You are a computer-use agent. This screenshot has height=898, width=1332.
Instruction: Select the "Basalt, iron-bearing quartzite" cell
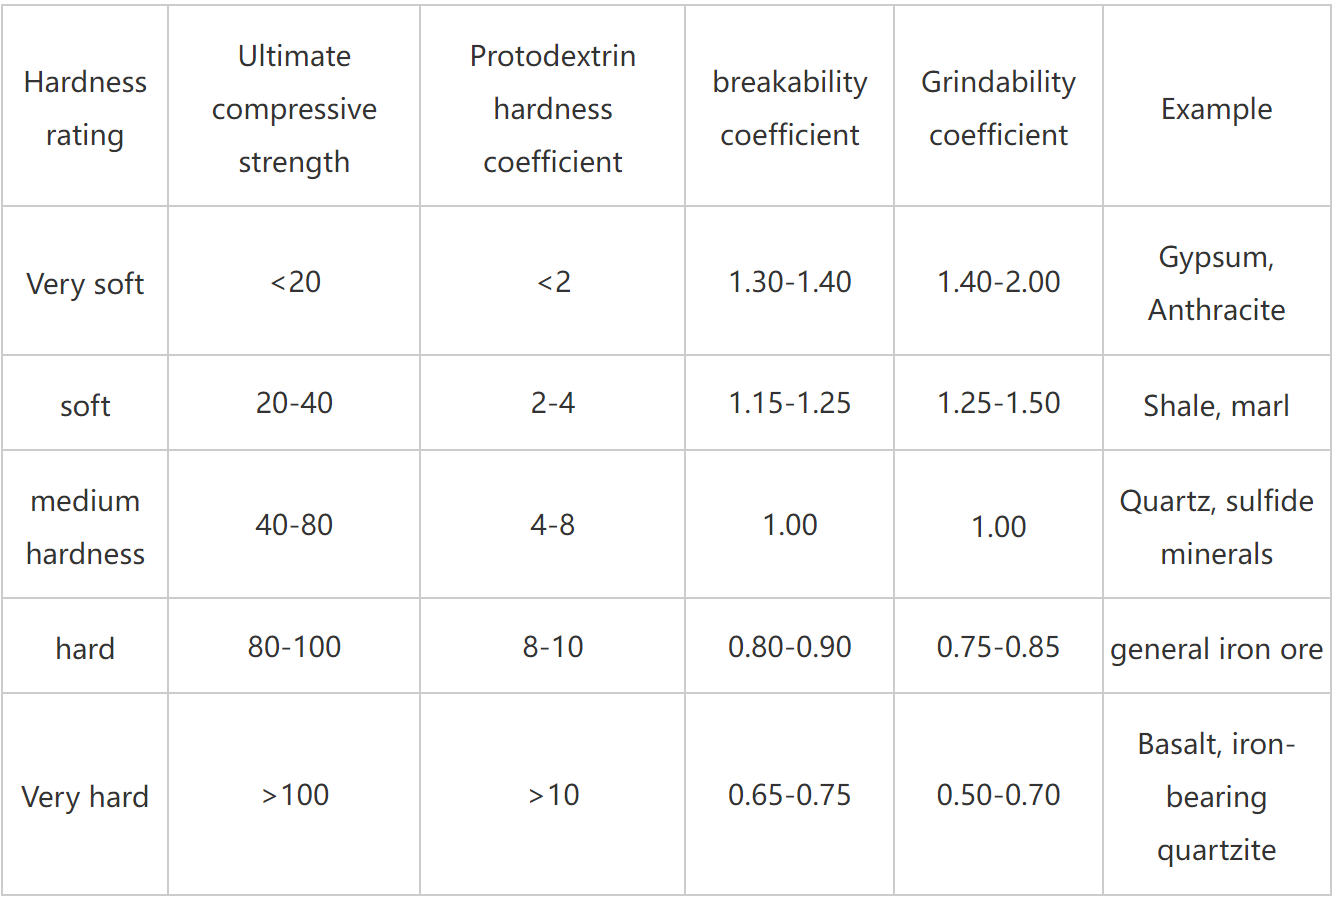1216,797
